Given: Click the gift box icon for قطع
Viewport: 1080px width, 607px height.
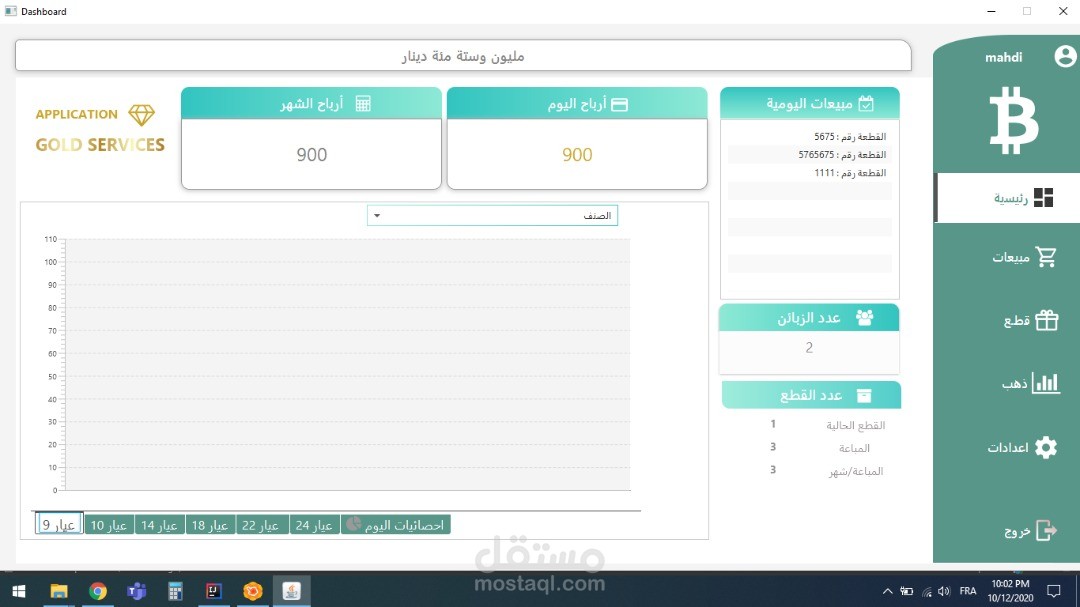Looking at the screenshot, I should click(1046, 320).
